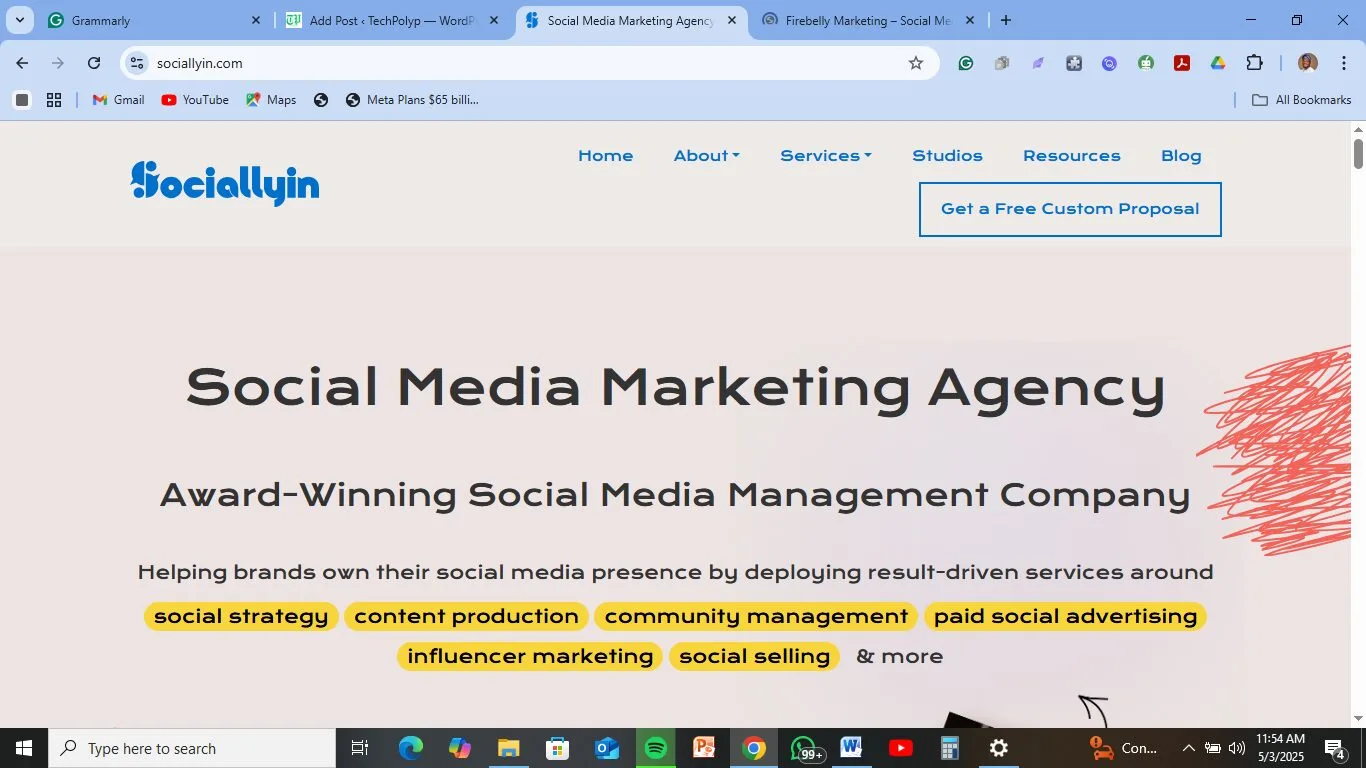Reload the current page

[x=94, y=63]
